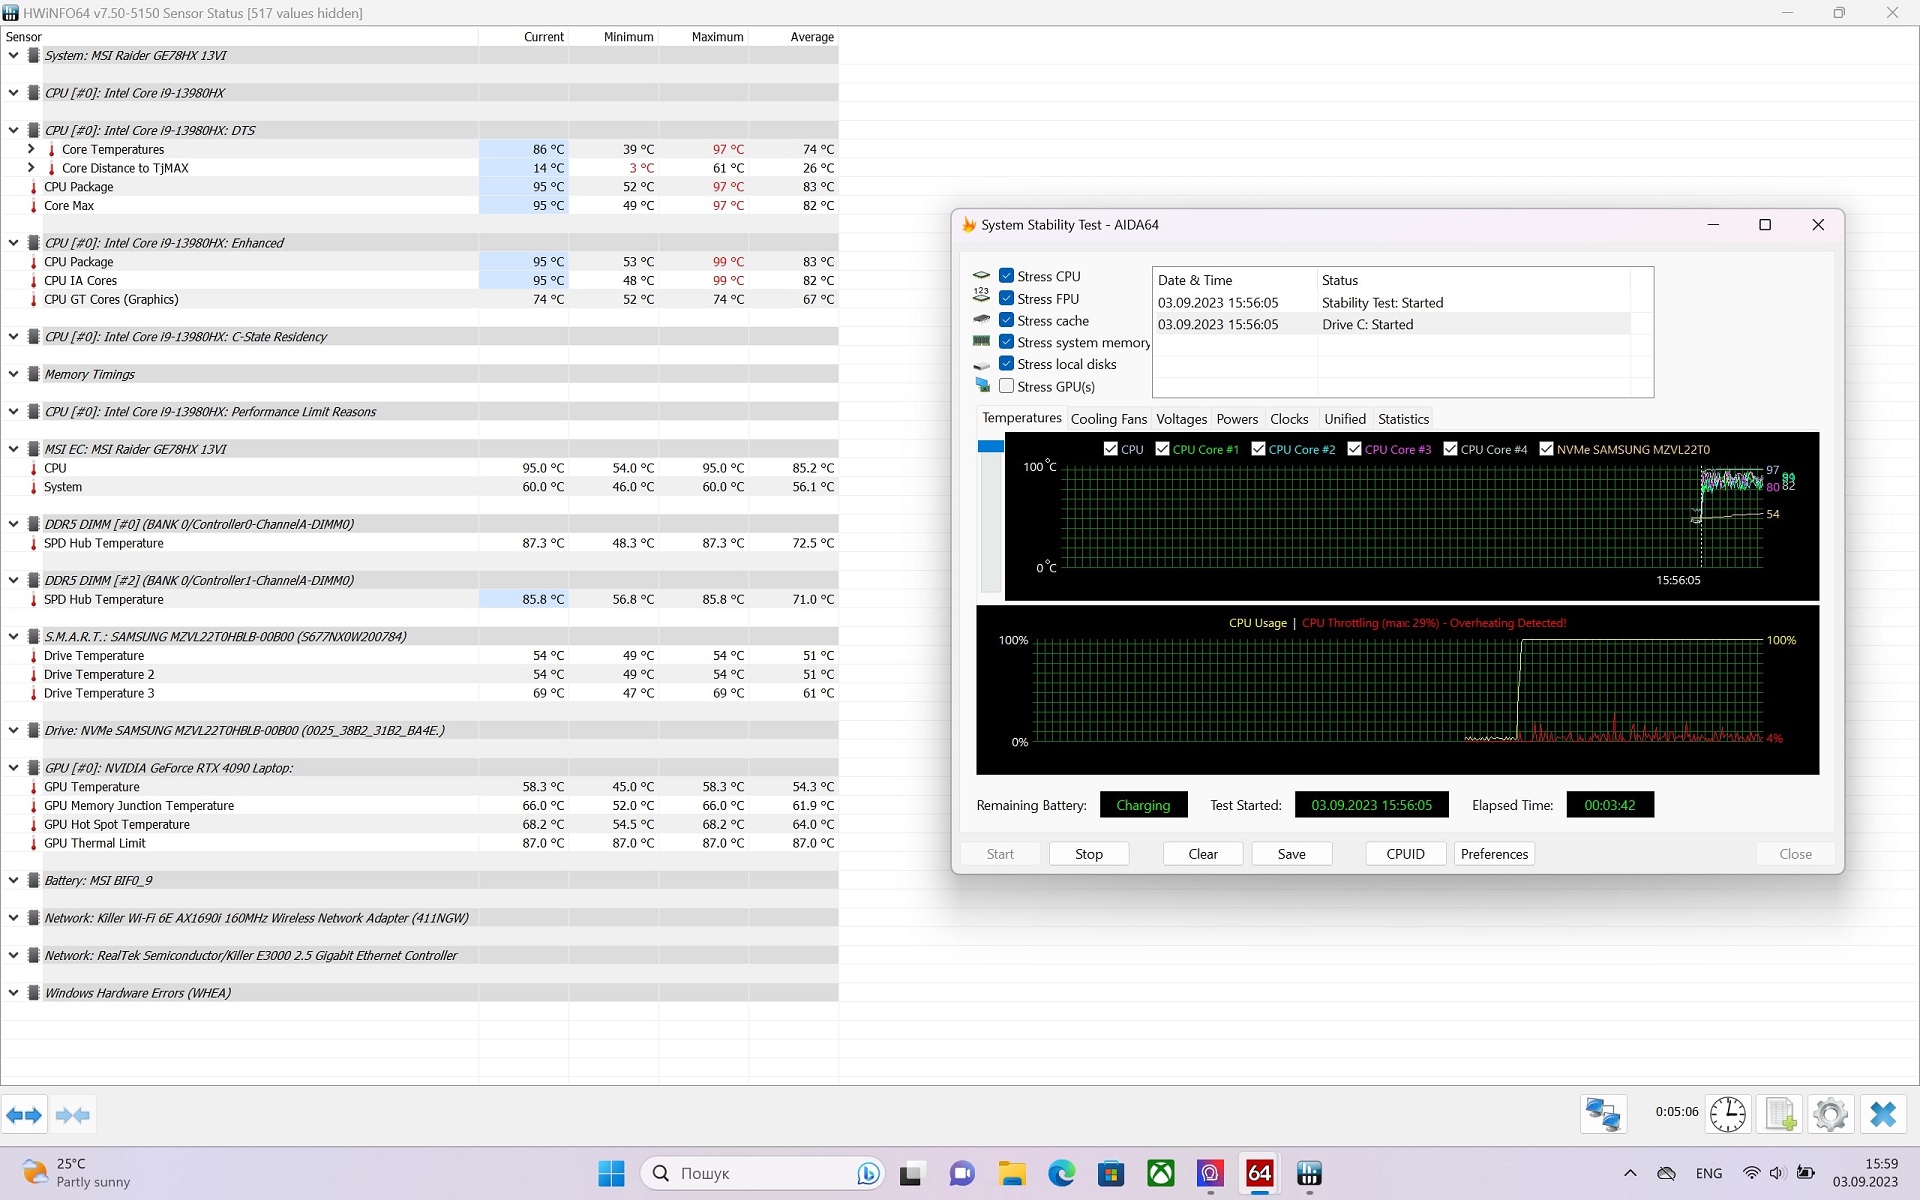
Task: Switch to Statistics tab
Action: click(x=1403, y=419)
